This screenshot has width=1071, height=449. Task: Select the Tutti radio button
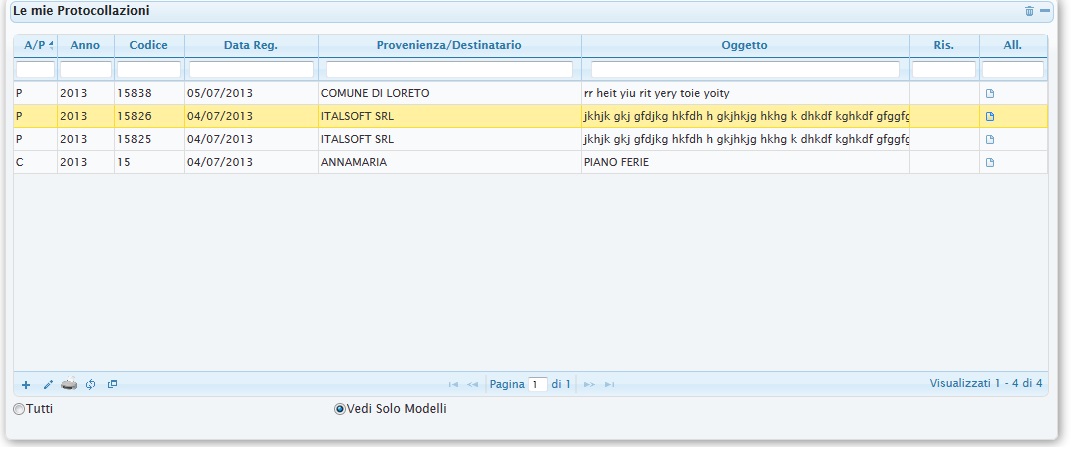click(19, 409)
